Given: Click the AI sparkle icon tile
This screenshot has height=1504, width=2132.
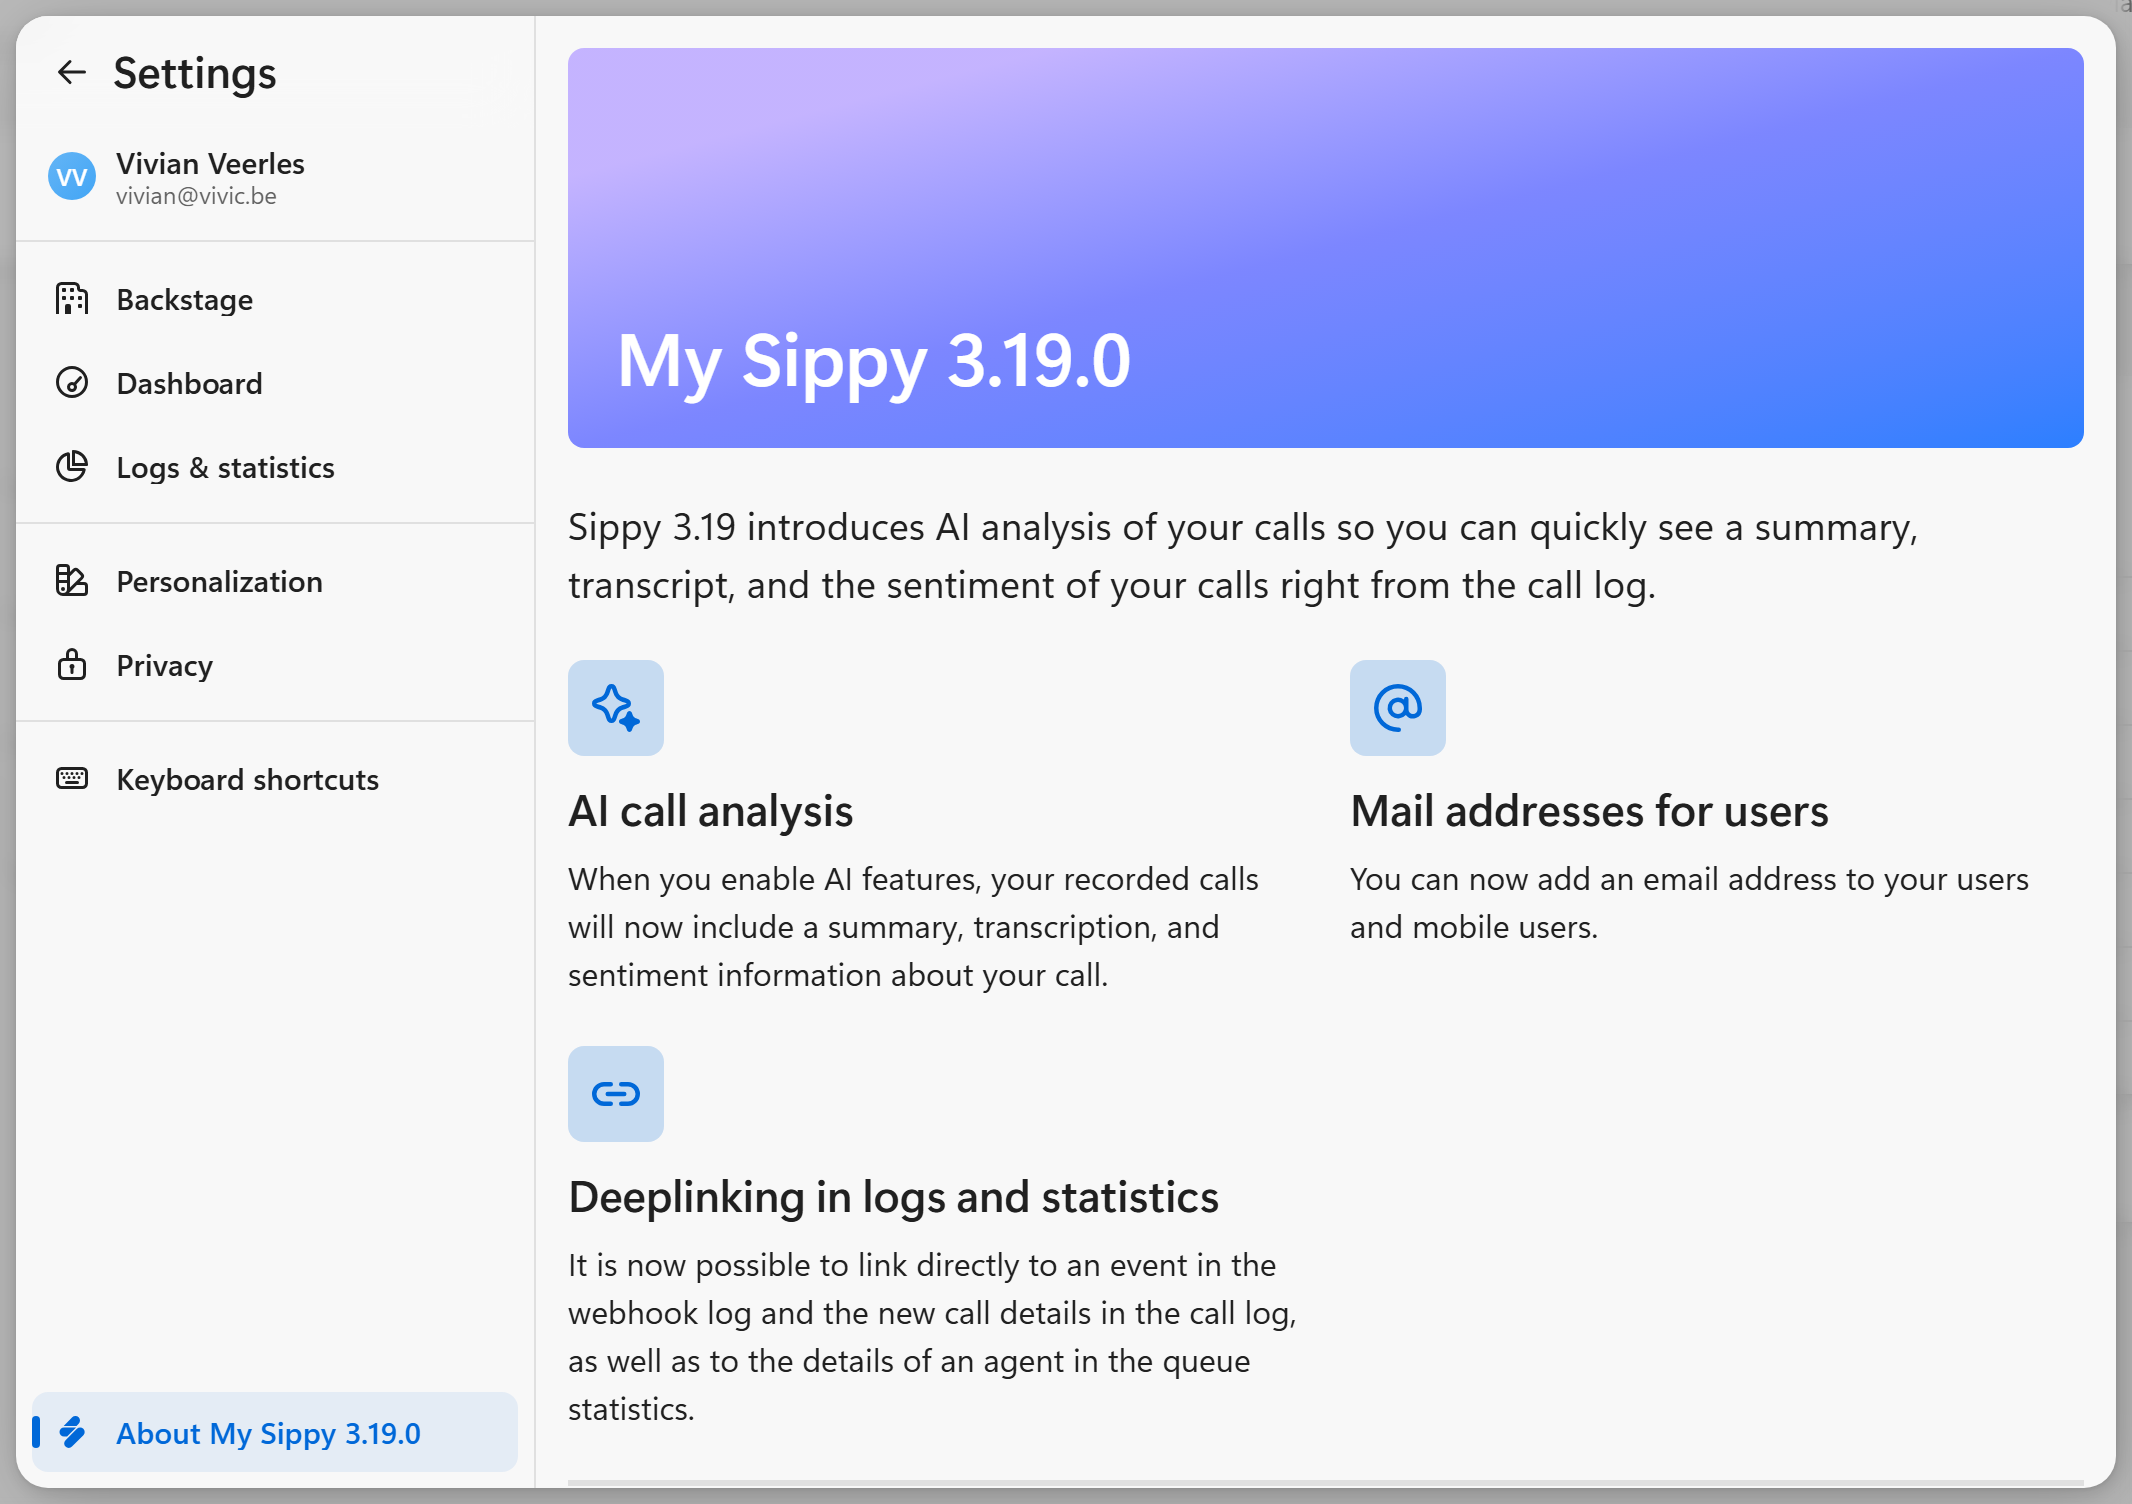Looking at the screenshot, I should (x=616, y=708).
